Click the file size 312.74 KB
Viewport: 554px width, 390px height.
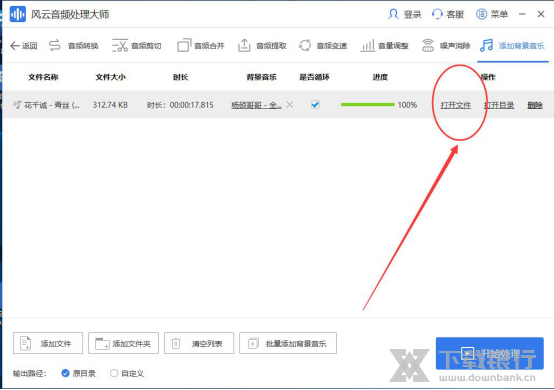click(x=110, y=105)
